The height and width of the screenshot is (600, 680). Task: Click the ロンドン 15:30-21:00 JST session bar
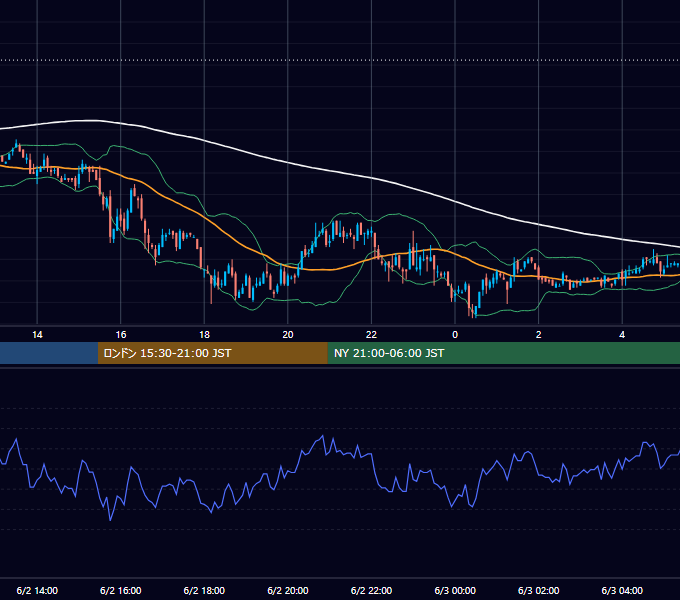pos(212,353)
